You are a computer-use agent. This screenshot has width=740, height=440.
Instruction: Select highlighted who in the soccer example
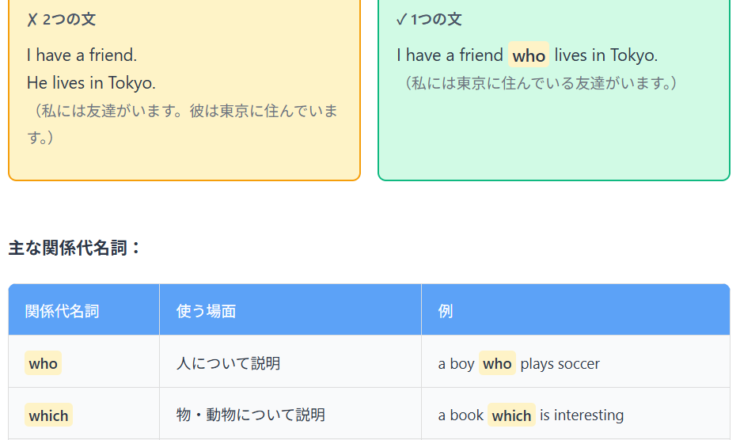[497, 364]
